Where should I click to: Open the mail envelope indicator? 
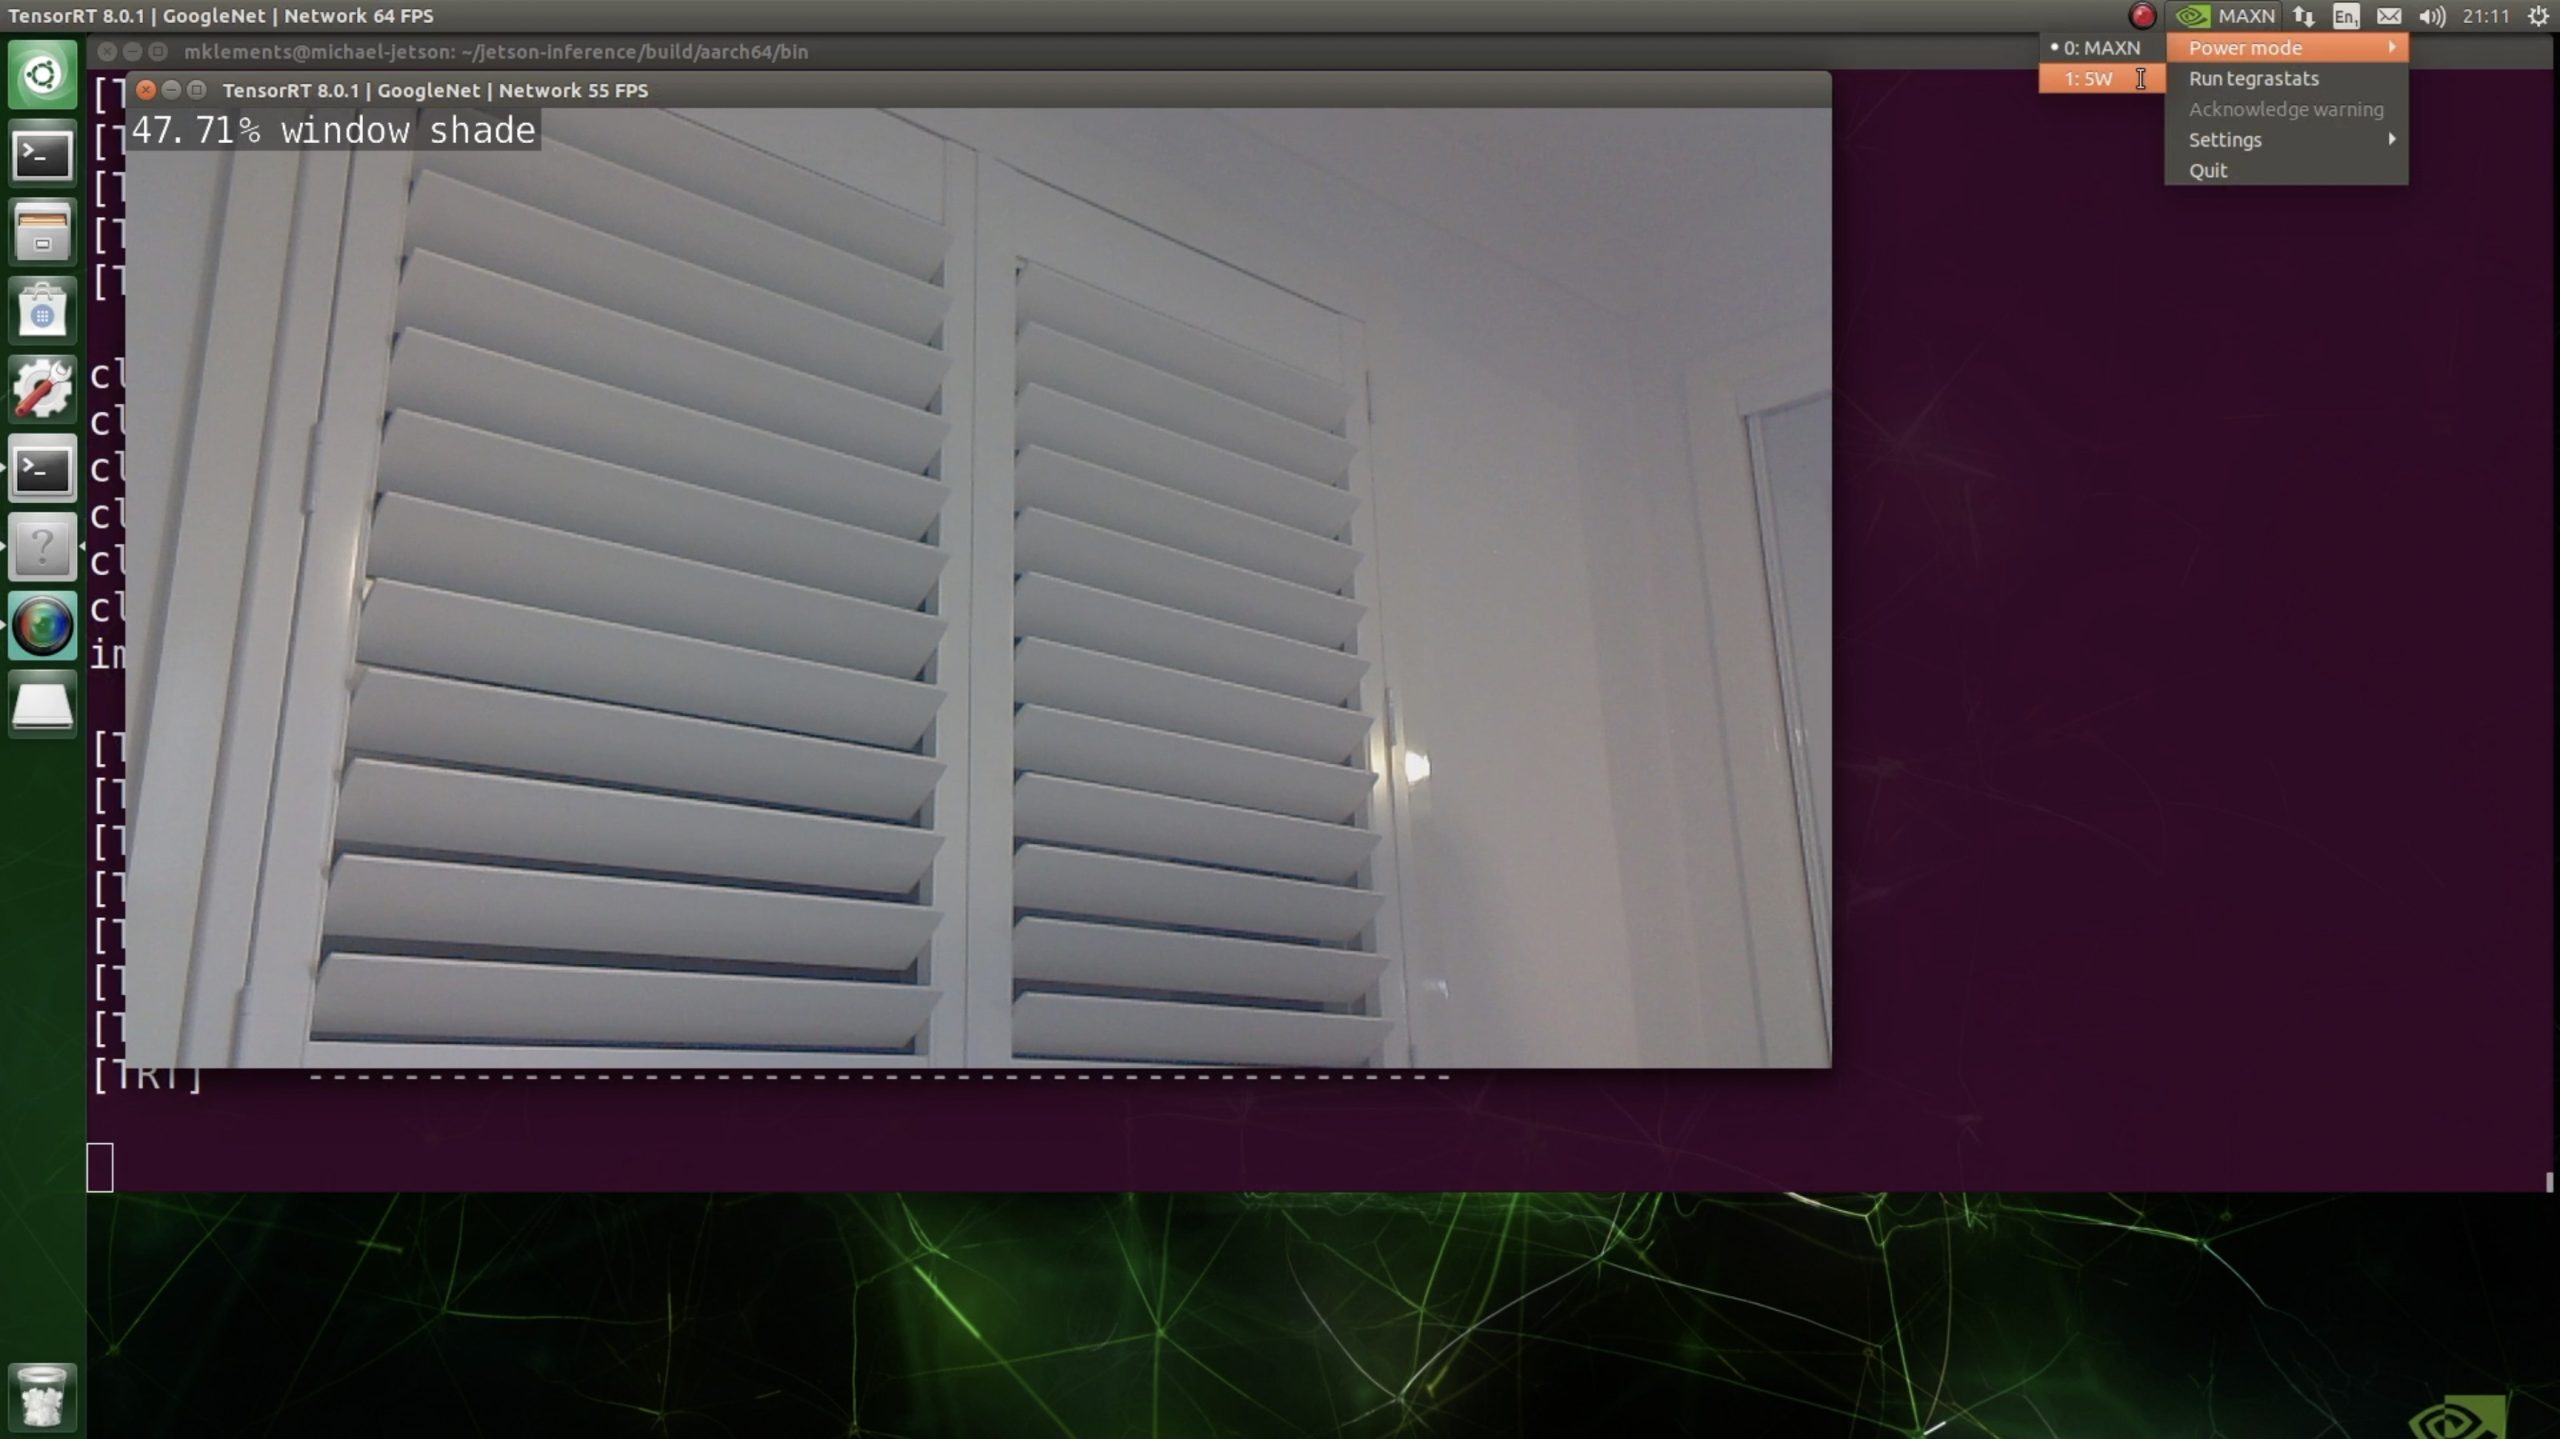point(2389,16)
